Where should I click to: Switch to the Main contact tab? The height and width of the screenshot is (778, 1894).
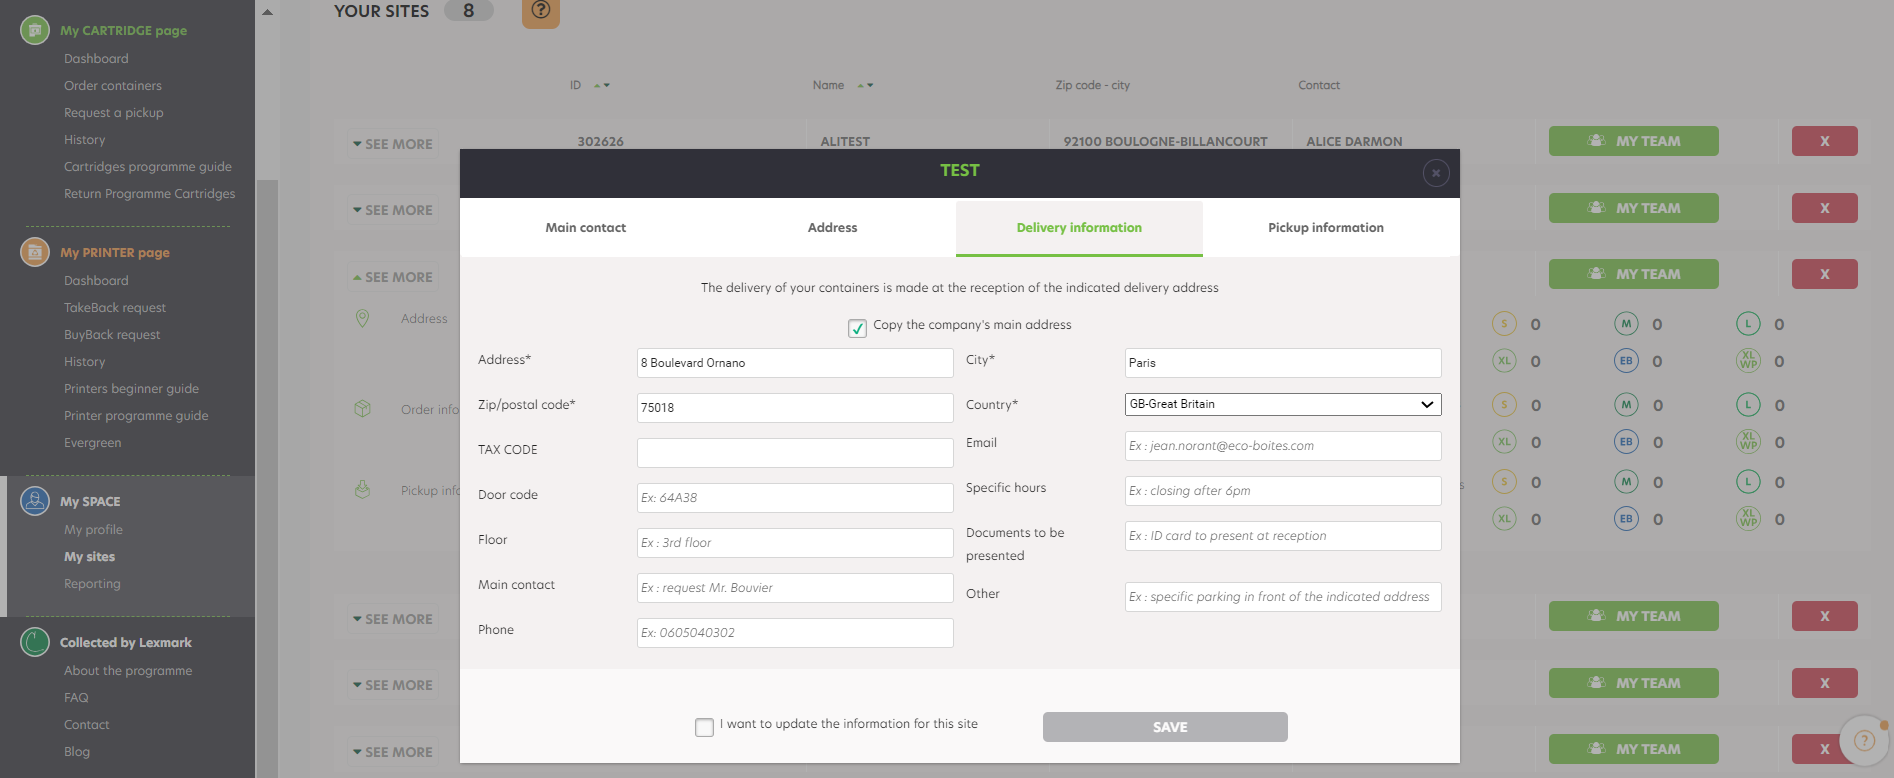585,228
